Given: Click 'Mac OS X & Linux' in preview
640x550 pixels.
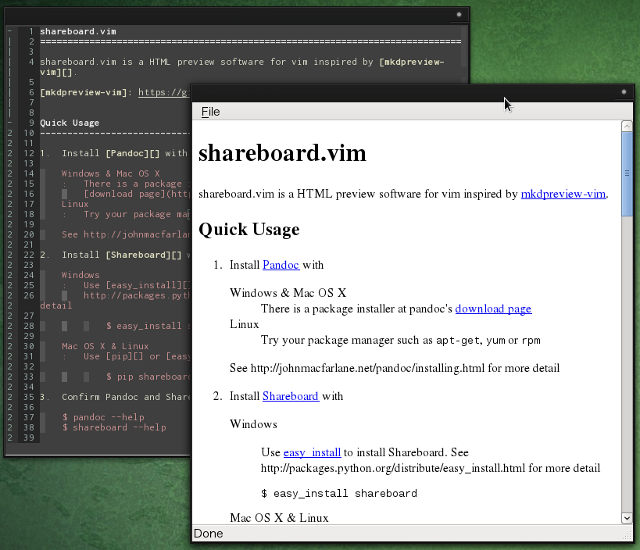Looking at the screenshot, I should pos(279,518).
